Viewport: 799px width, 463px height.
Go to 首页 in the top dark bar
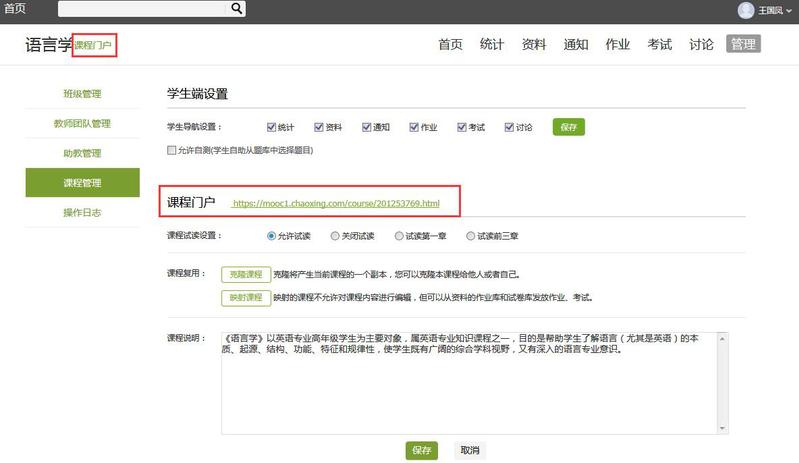pyautogui.click(x=14, y=9)
